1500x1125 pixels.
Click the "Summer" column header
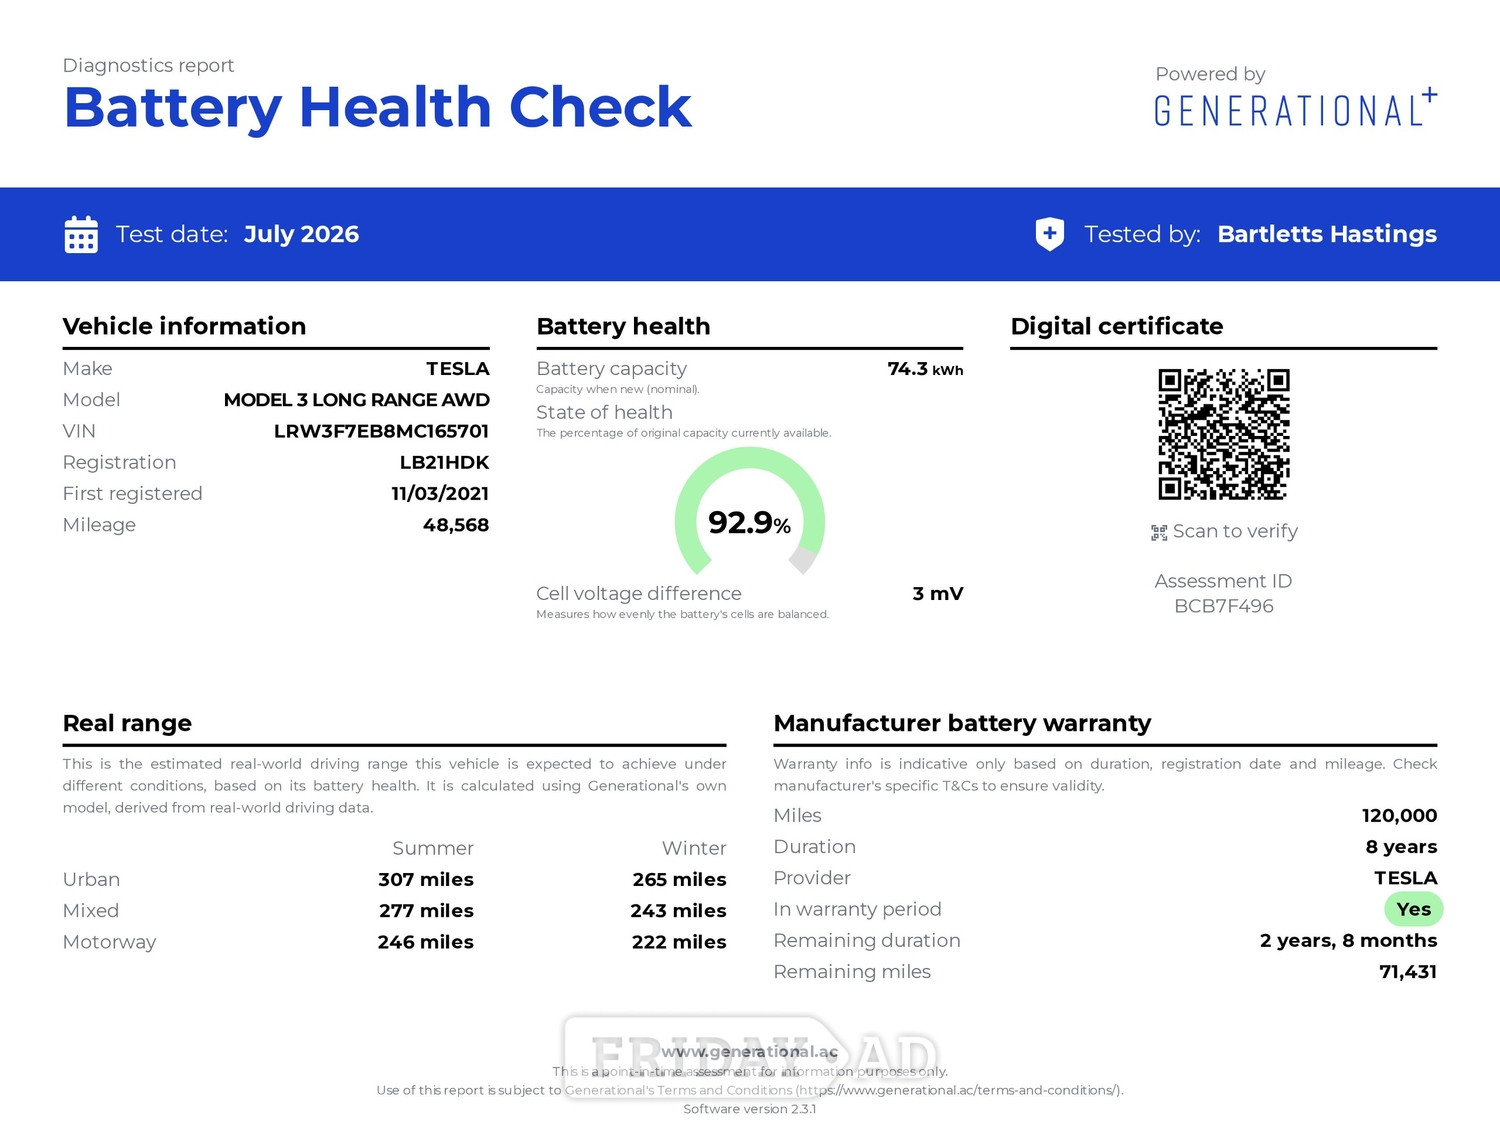[x=433, y=848]
